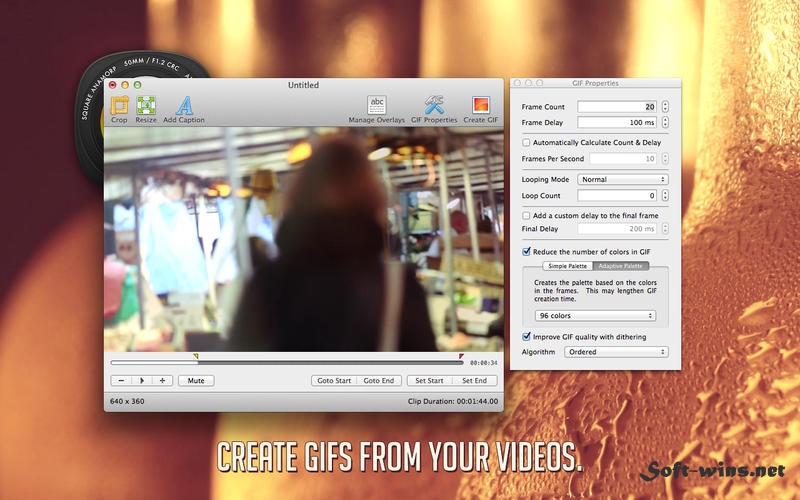Zoom the Untitled window with green button
The image size is (800, 500).
coord(137,85)
